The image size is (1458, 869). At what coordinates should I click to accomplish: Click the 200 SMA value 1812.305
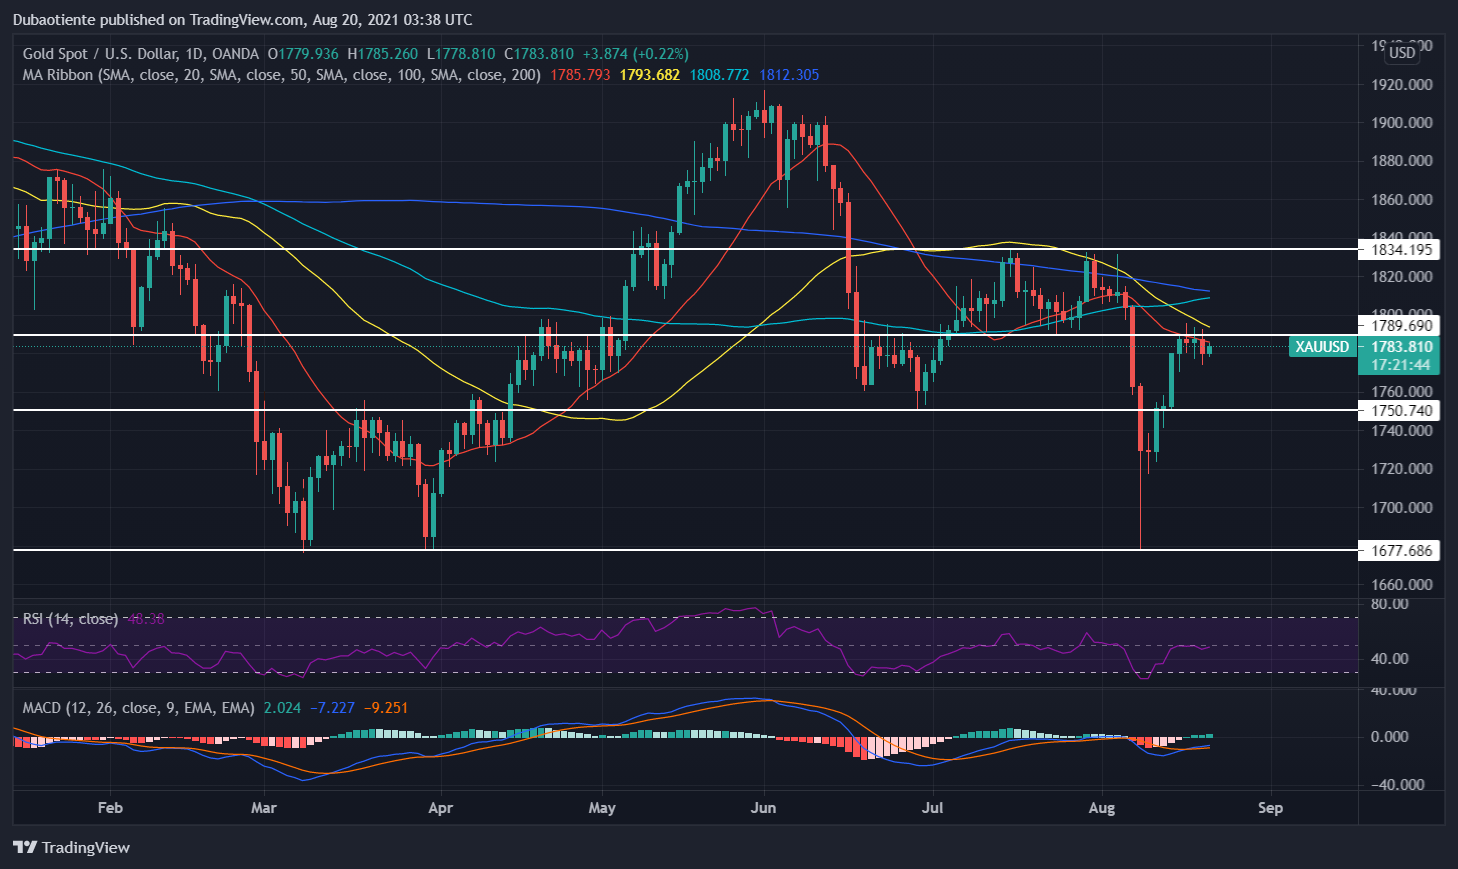click(x=789, y=75)
